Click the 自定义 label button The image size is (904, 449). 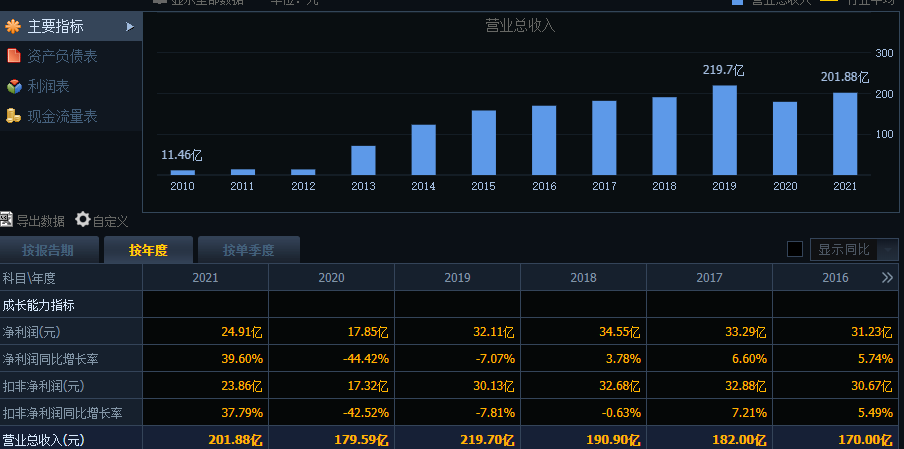[110, 221]
